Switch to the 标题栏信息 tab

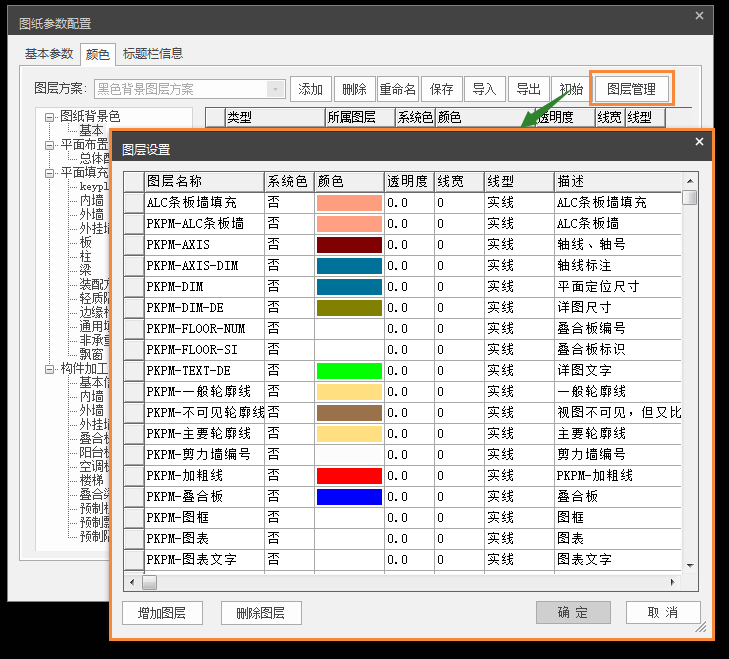point(152,54)
